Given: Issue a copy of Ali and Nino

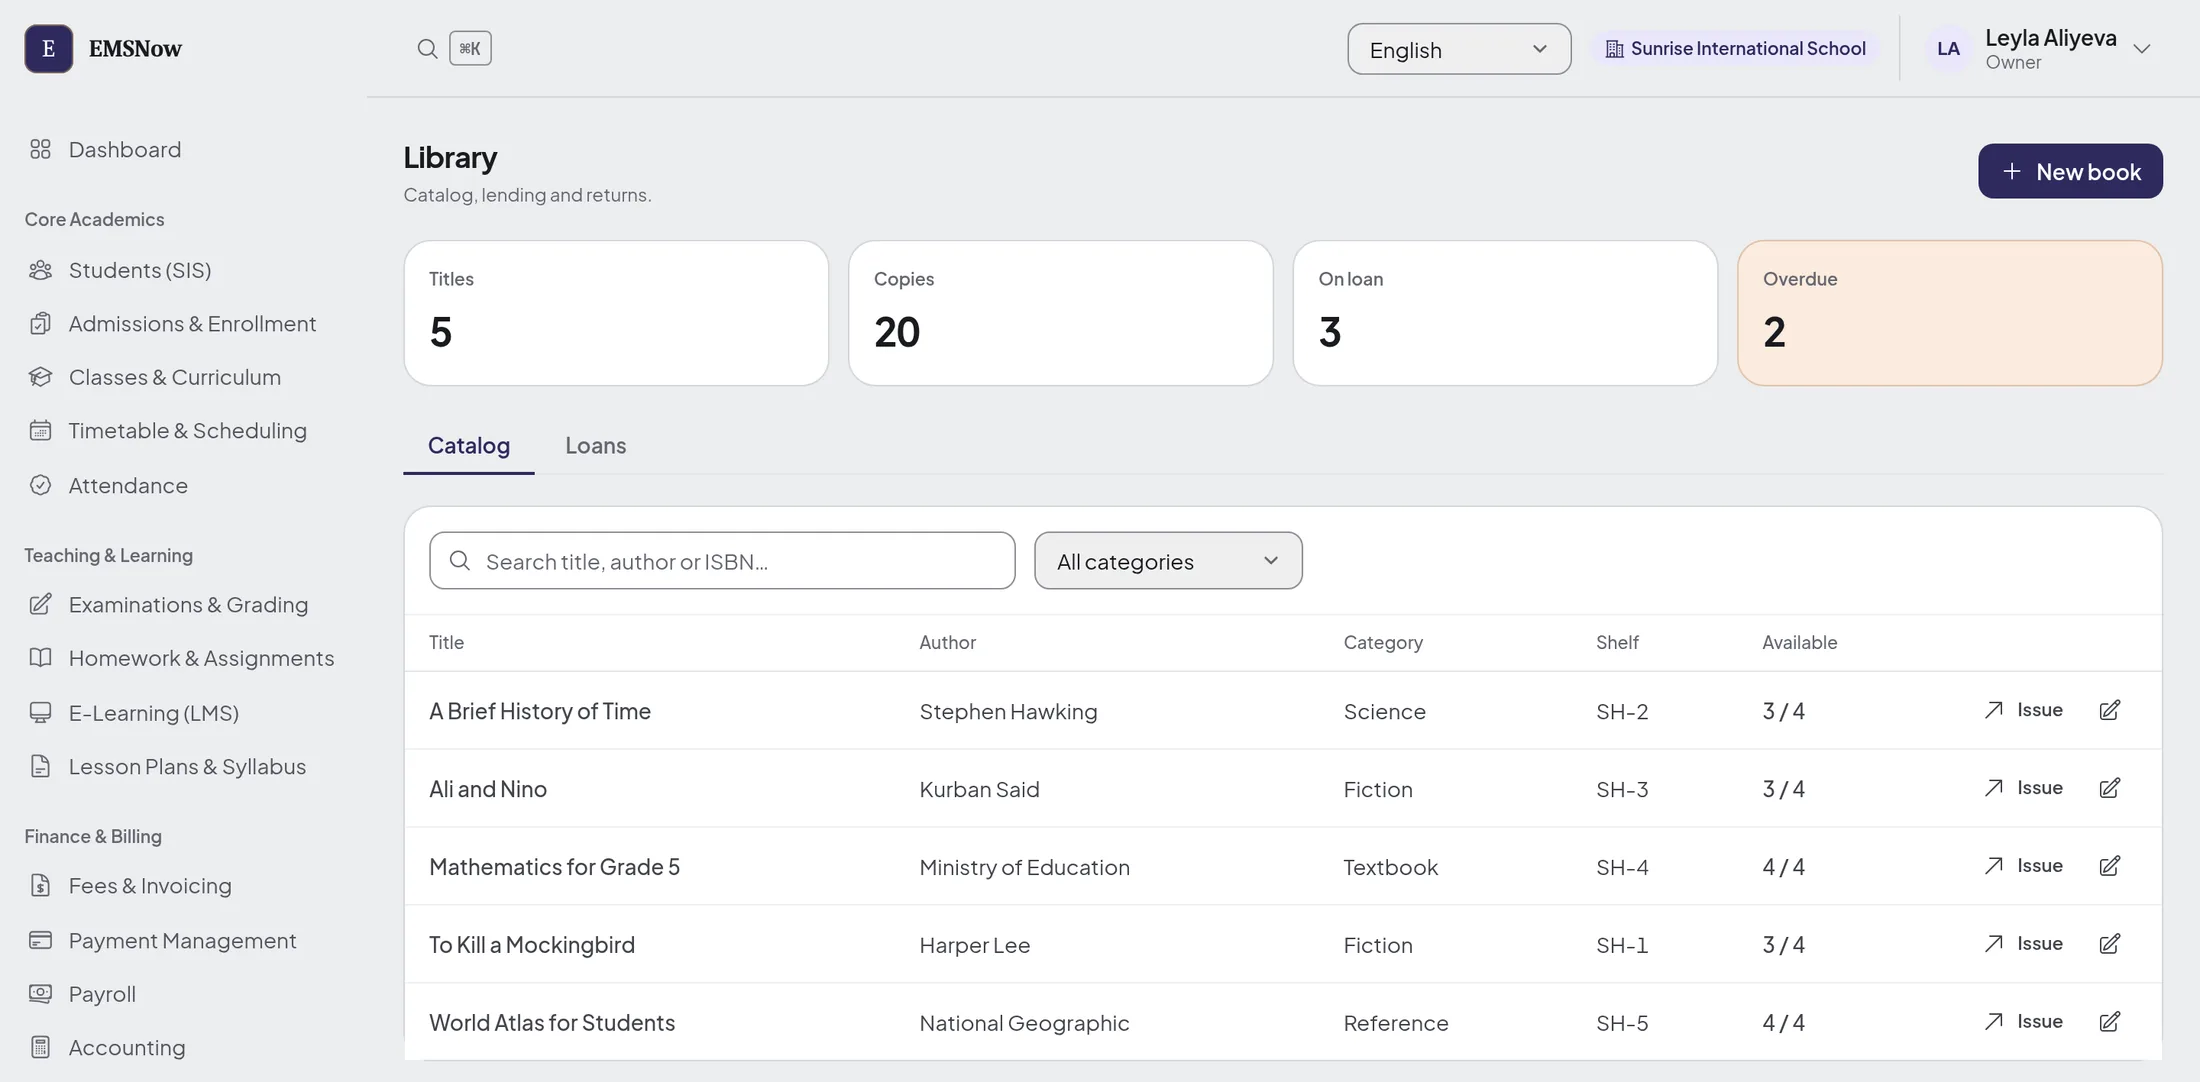Looking at the screenshot, I should click(2024, 788).
